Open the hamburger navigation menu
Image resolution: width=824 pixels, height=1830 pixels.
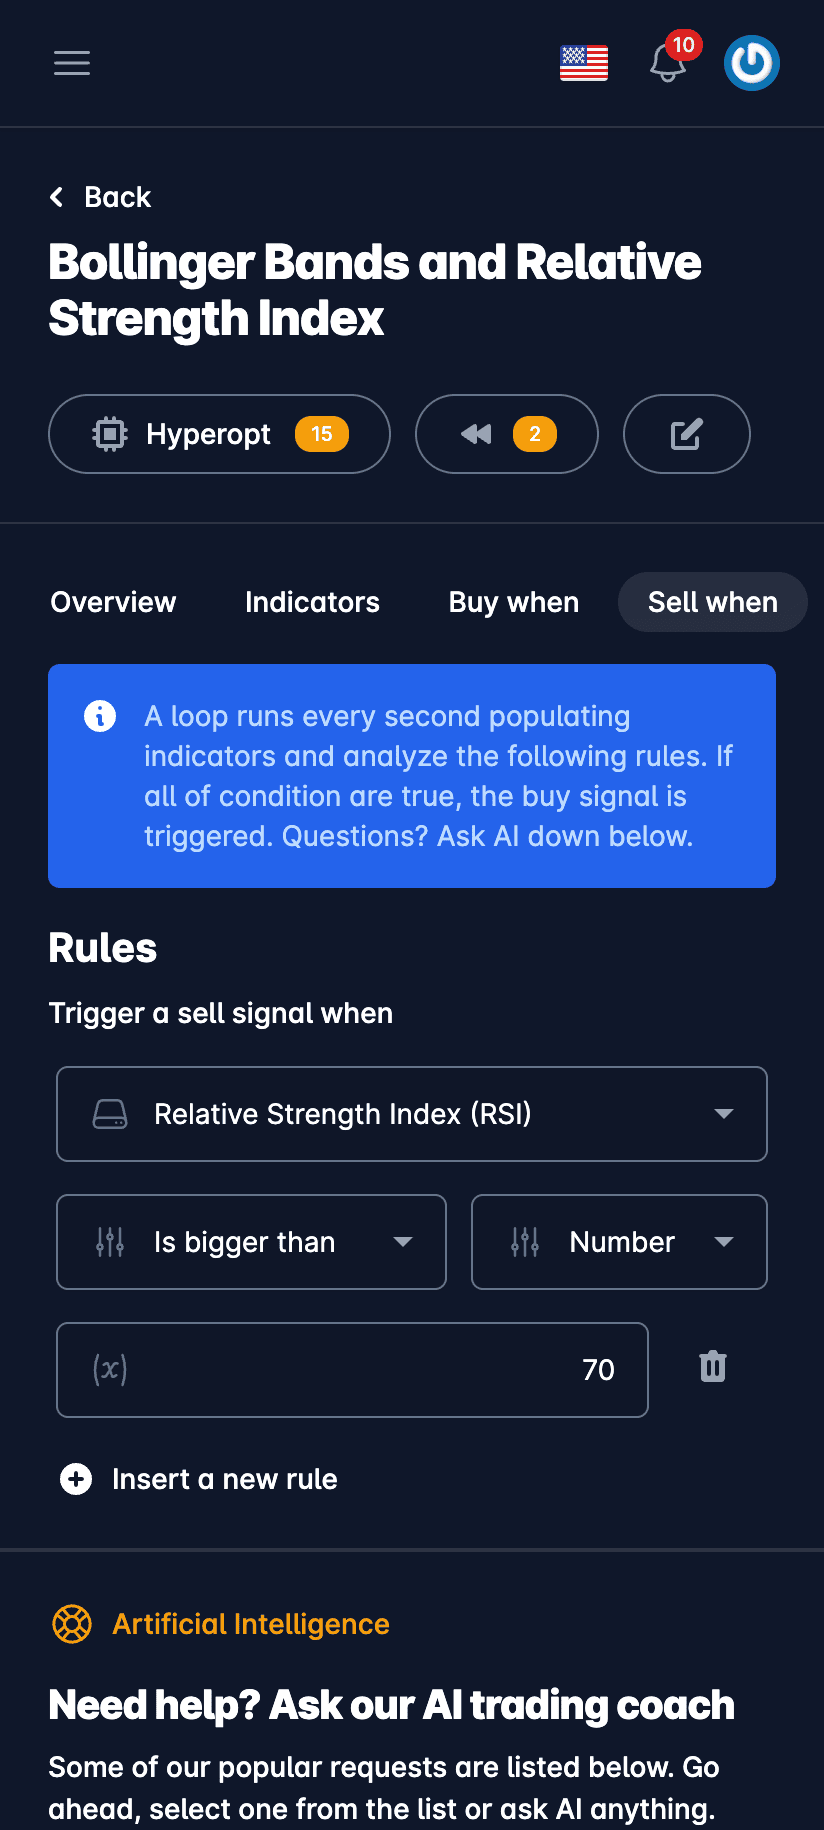[72, 63]
